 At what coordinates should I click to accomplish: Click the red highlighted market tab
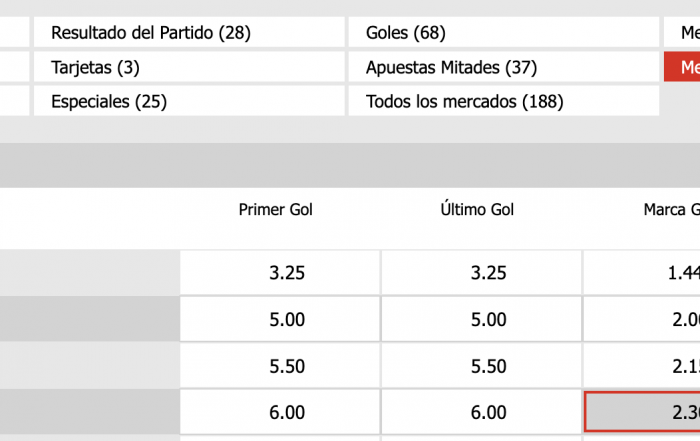pos(683,68)
